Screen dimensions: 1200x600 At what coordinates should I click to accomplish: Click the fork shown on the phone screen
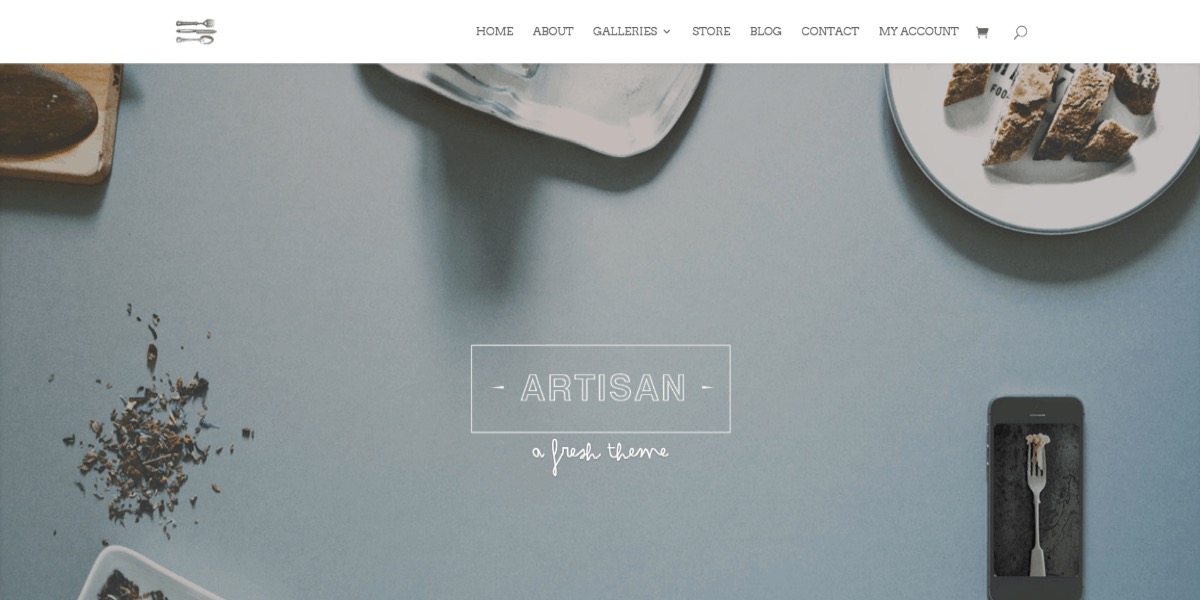click(x=1035, y=500)
